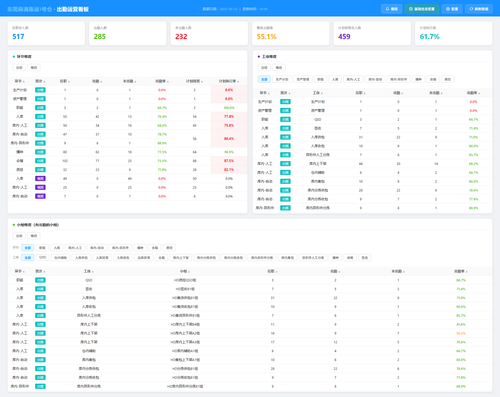Click the 517 total headcount card

(46, 33)
